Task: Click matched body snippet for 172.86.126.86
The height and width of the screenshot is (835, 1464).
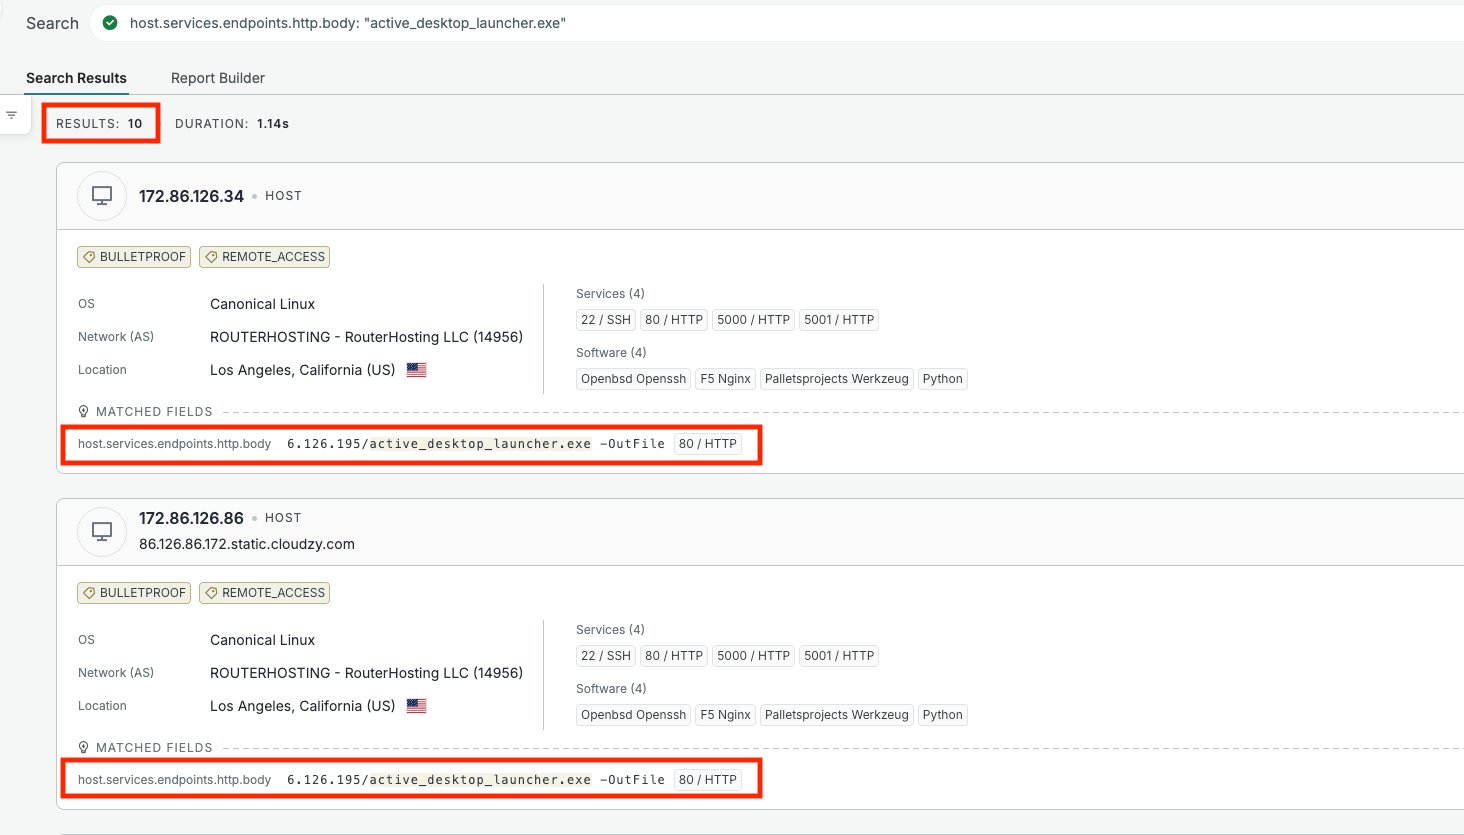Action: click(476, 780)
